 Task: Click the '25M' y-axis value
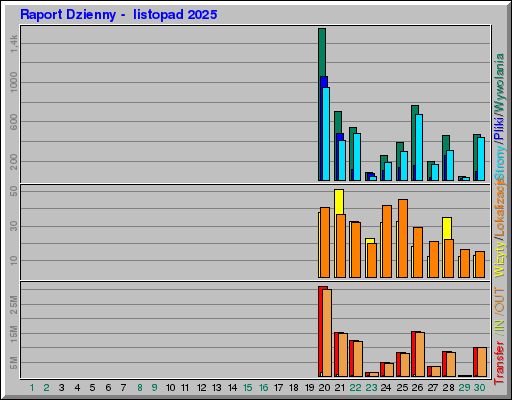14,304
